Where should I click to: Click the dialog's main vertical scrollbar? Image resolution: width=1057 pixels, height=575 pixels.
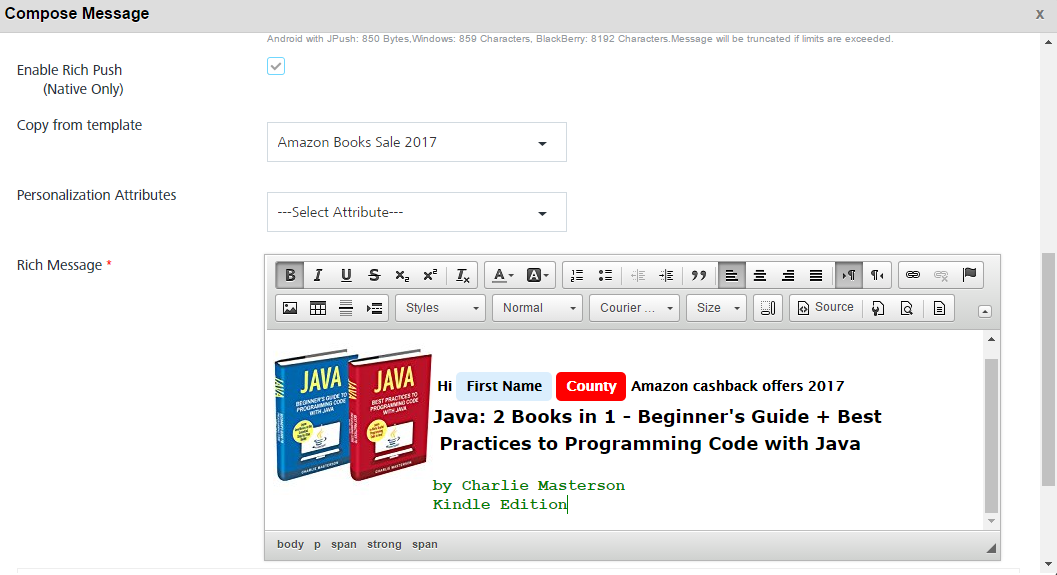1048,369
